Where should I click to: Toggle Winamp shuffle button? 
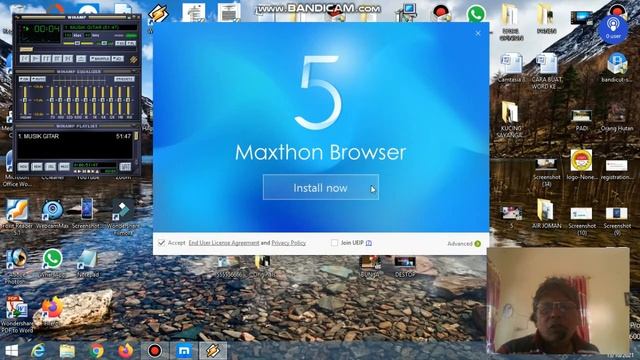100,58
